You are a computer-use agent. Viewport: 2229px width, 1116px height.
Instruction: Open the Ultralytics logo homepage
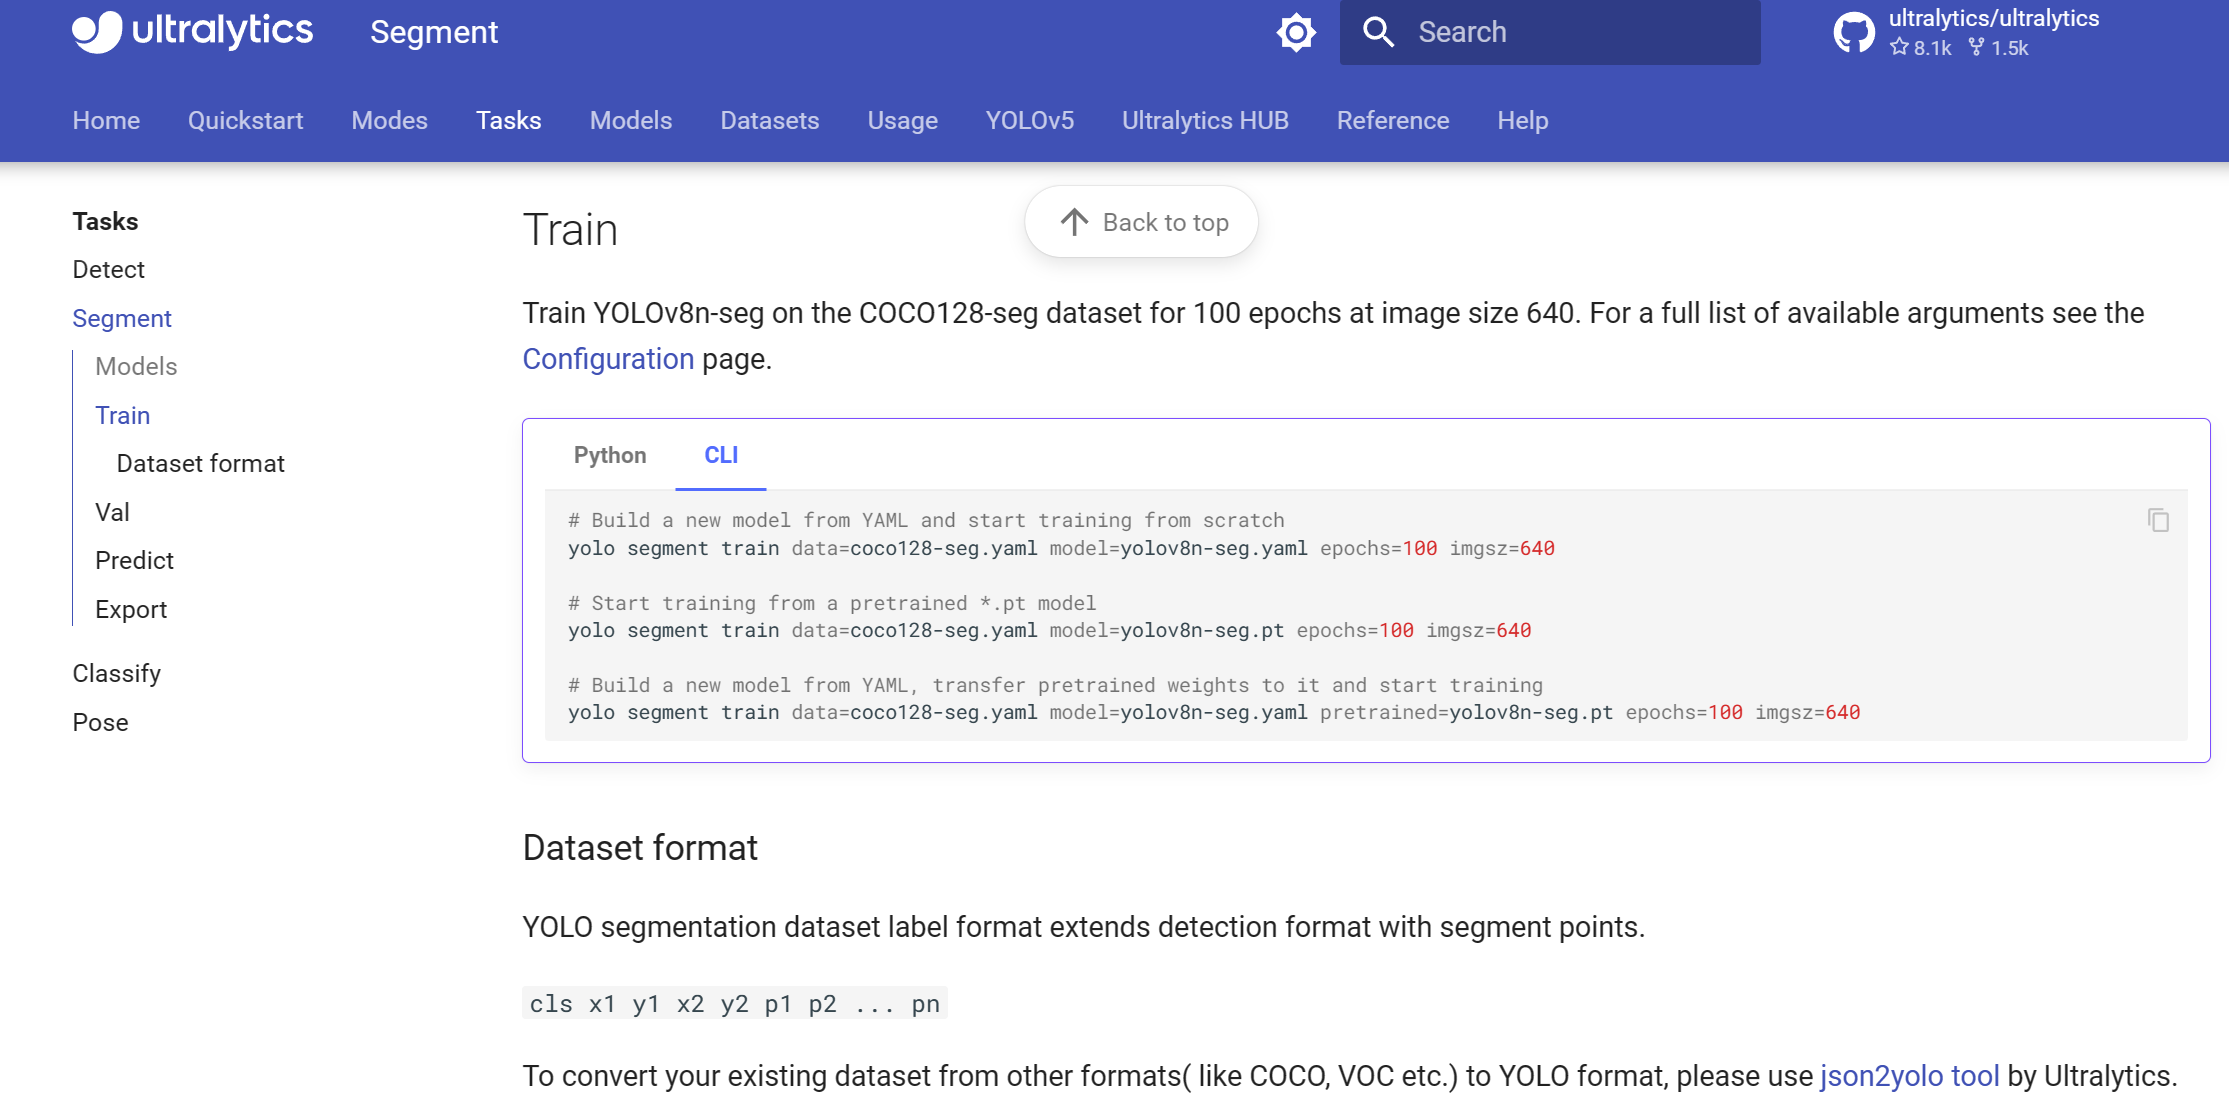coord(191,31)
